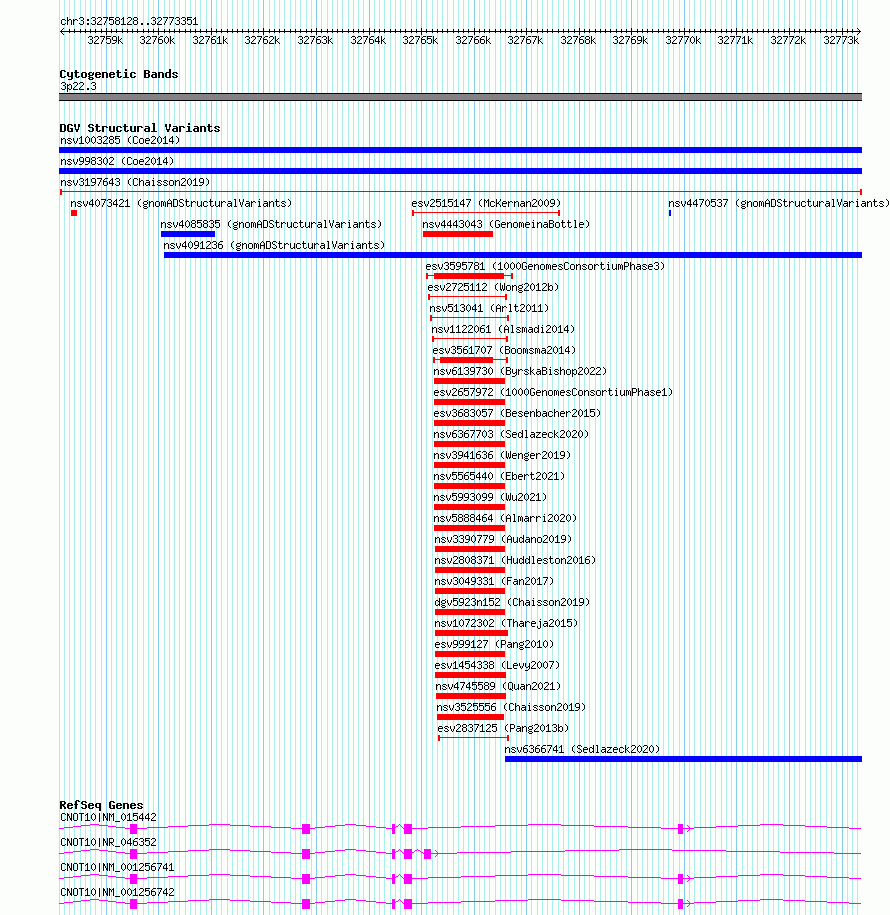The image size is (890, 915).
Task: Click the RefSeq Genes track title
Action: coord(101,806)
